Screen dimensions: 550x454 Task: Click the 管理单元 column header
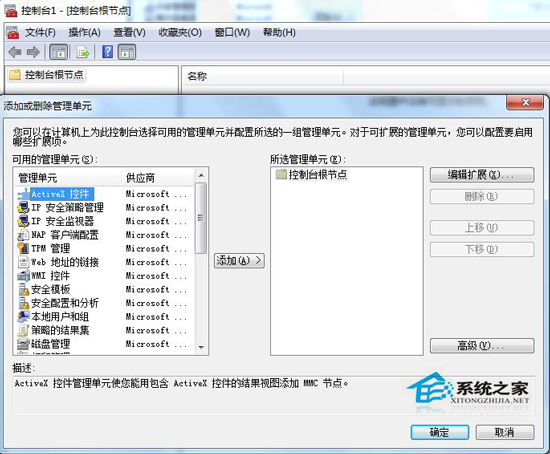68,178
